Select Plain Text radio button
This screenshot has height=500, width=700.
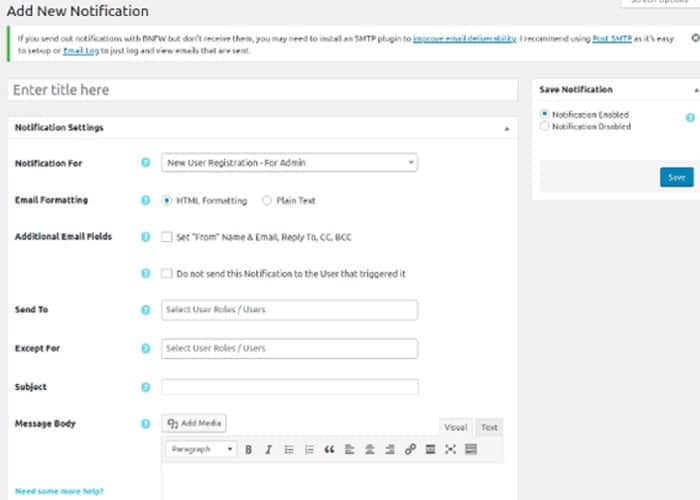click(267, 200)
